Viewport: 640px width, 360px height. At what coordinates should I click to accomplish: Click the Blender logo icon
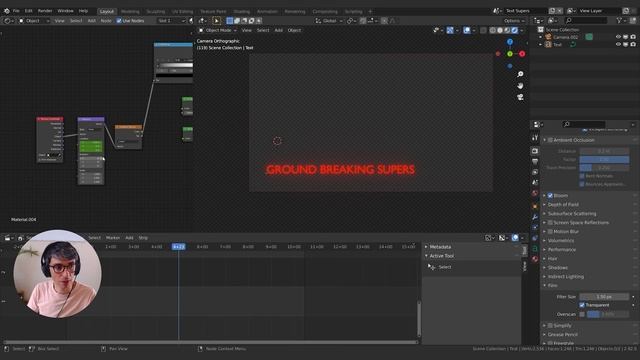click(x=7, y=11)
